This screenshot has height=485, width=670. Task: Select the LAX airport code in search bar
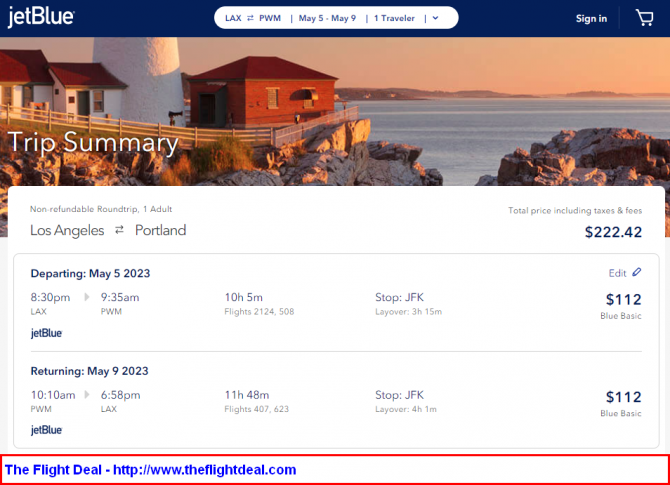pyautogui.click(x=234, y=18)
